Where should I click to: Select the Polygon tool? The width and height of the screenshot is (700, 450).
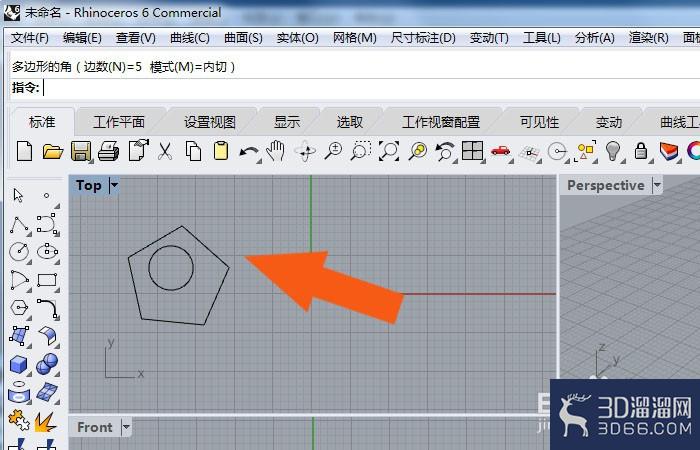pyautogui.click(x=19, y=308)
